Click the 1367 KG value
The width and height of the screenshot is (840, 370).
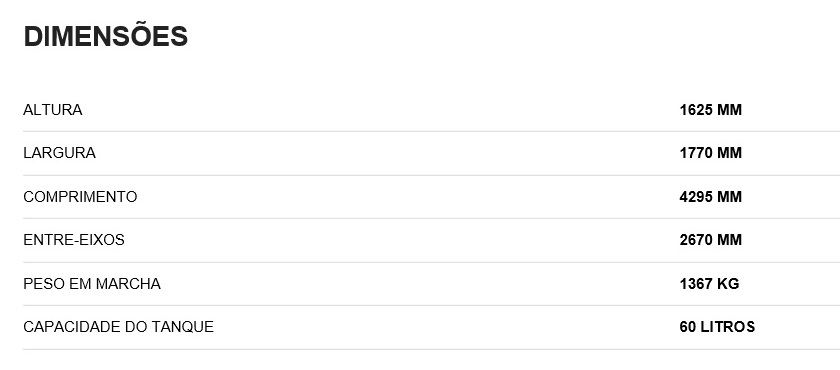tap(709, 284)
